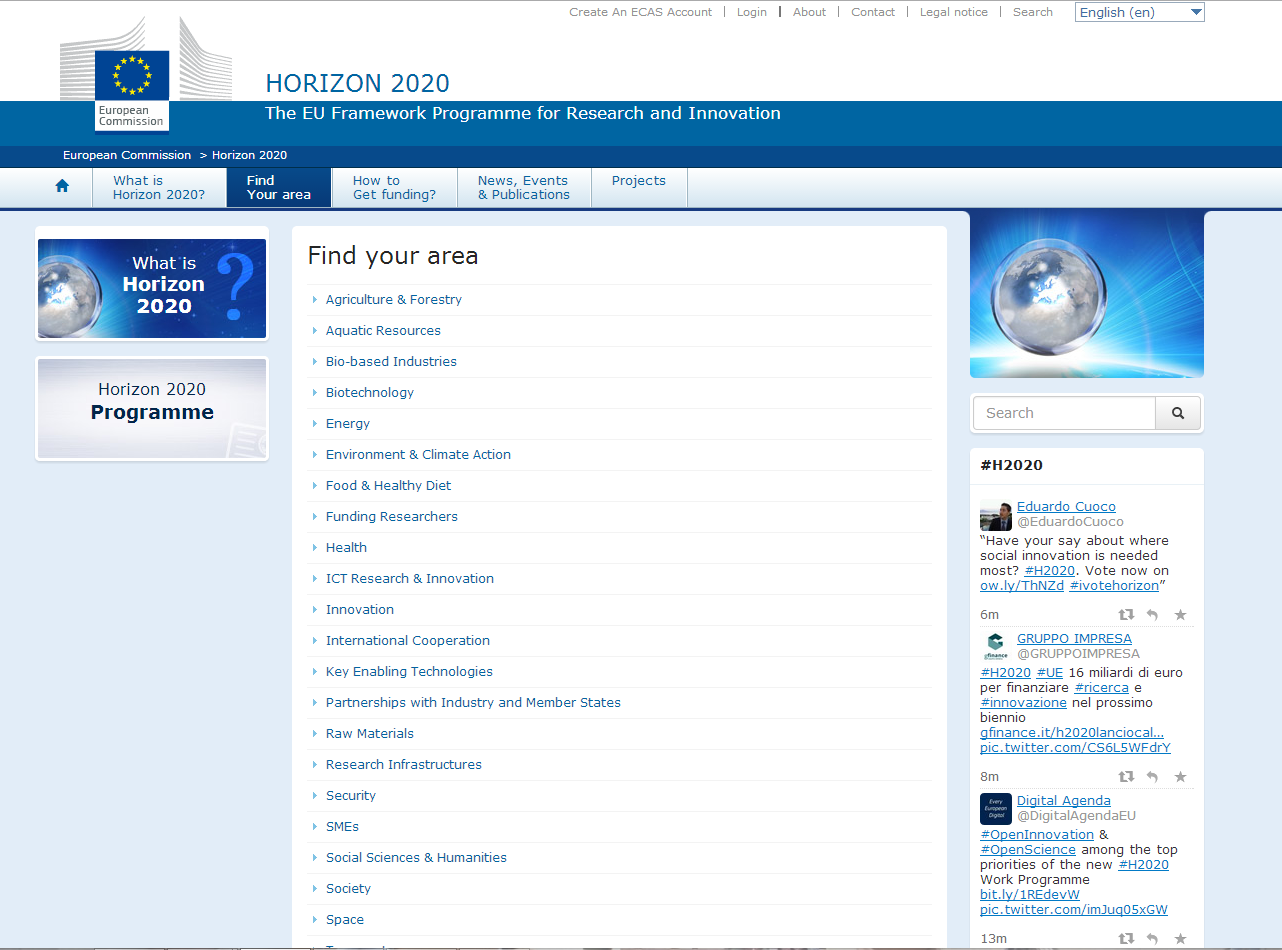
Task: Click the Login link
Action: tap(752, 12)
